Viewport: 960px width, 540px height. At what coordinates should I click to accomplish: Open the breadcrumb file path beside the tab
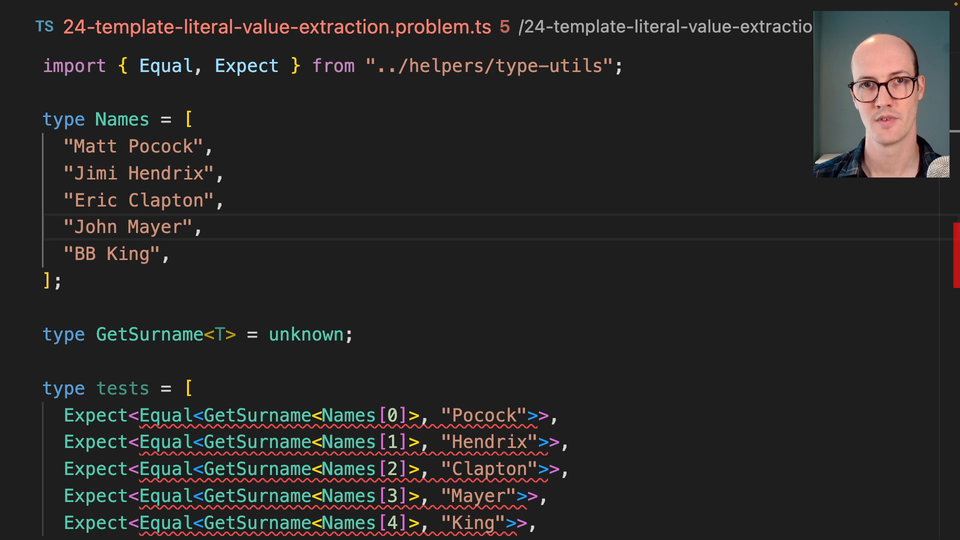coord(665,27)
